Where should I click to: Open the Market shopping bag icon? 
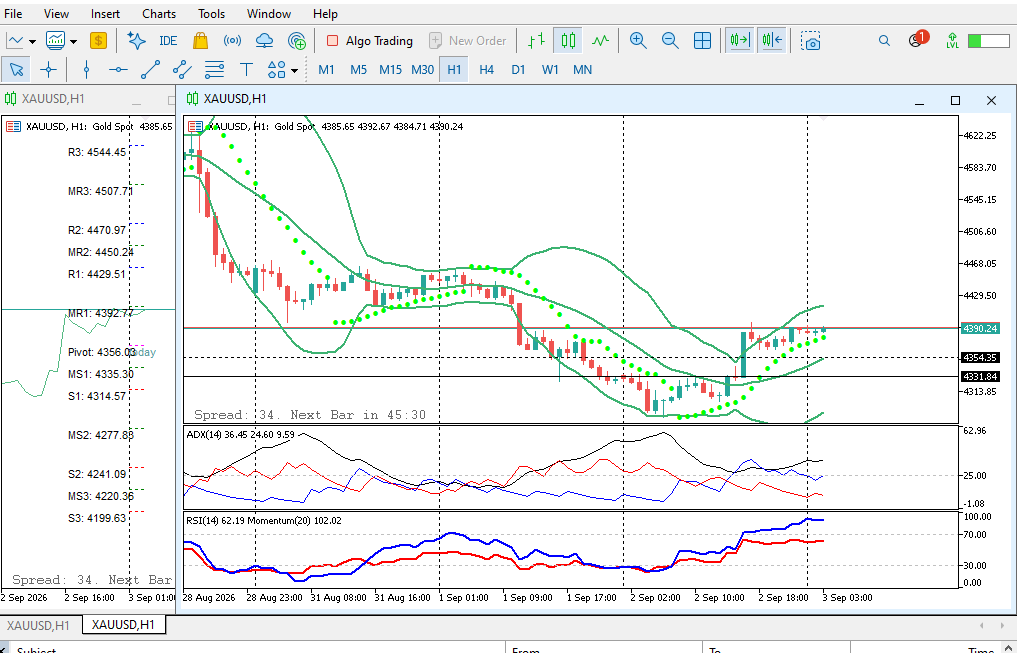coord(201,41)
